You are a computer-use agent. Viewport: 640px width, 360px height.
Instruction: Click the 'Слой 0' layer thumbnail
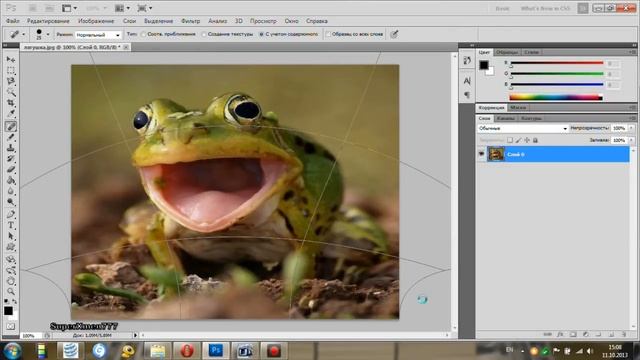pos(496,154)
